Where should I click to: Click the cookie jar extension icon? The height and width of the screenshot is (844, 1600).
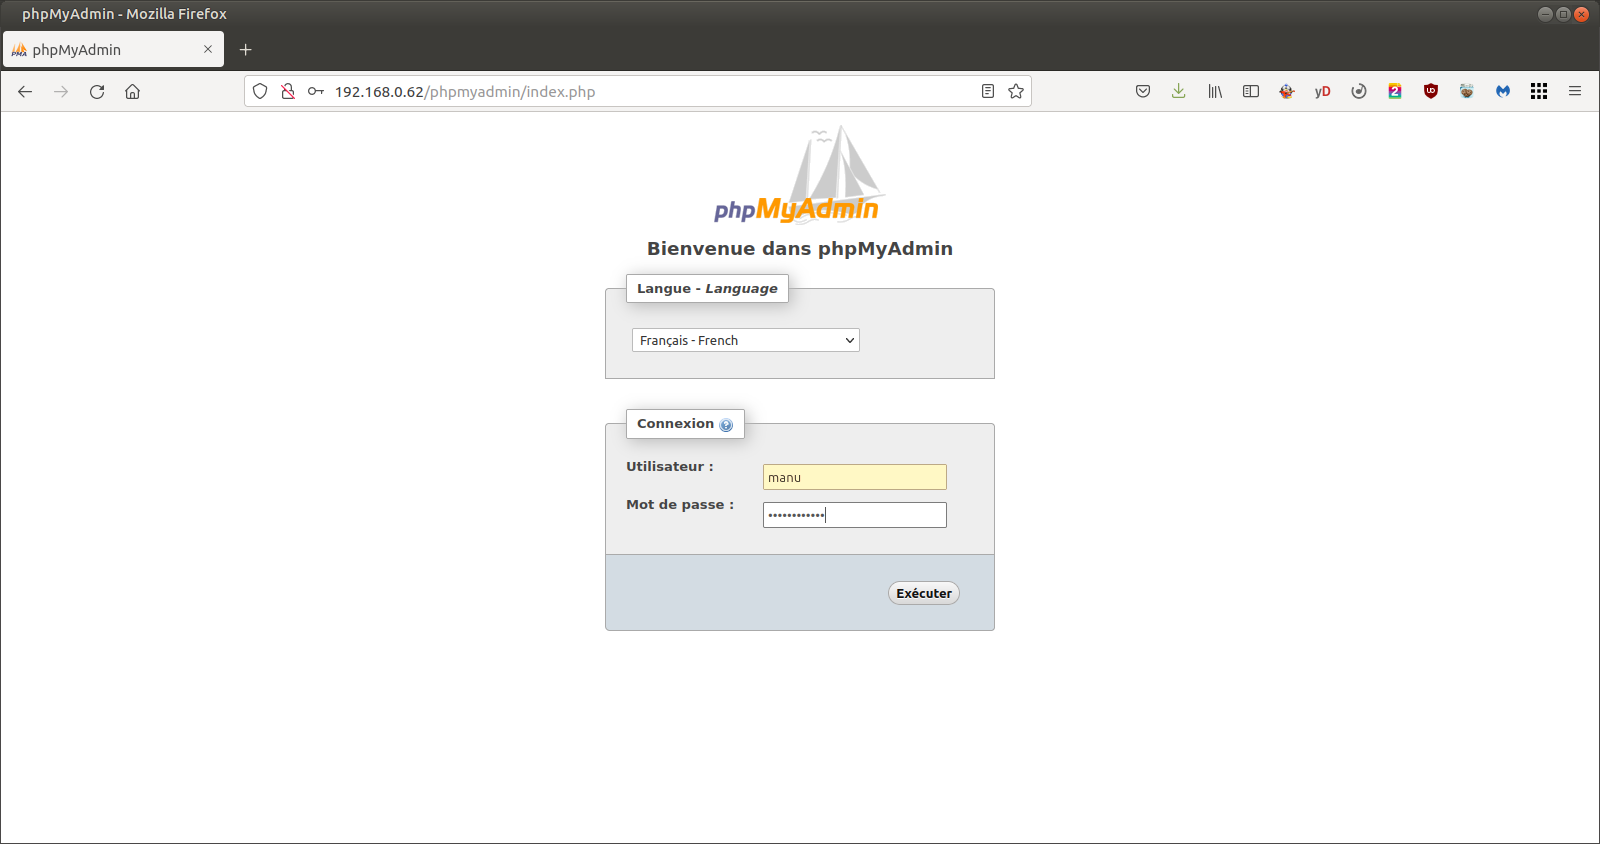[1467, 91]
